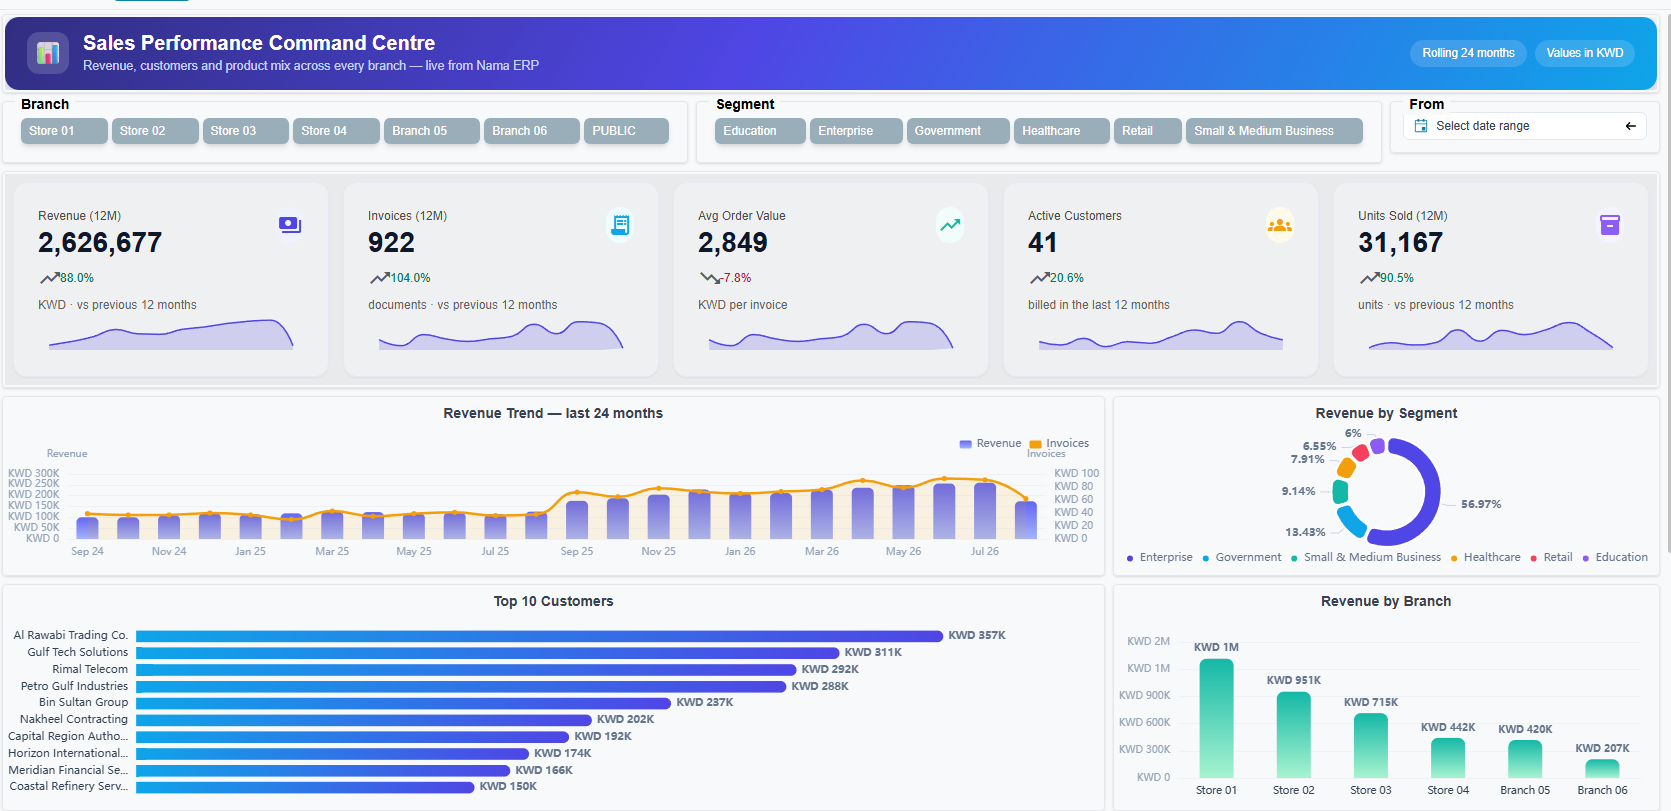Viewport: 1671px width, 811px height.
Task: Click the Revenue trend arrow beside 88.0%
Action: (x=49, y=278)
